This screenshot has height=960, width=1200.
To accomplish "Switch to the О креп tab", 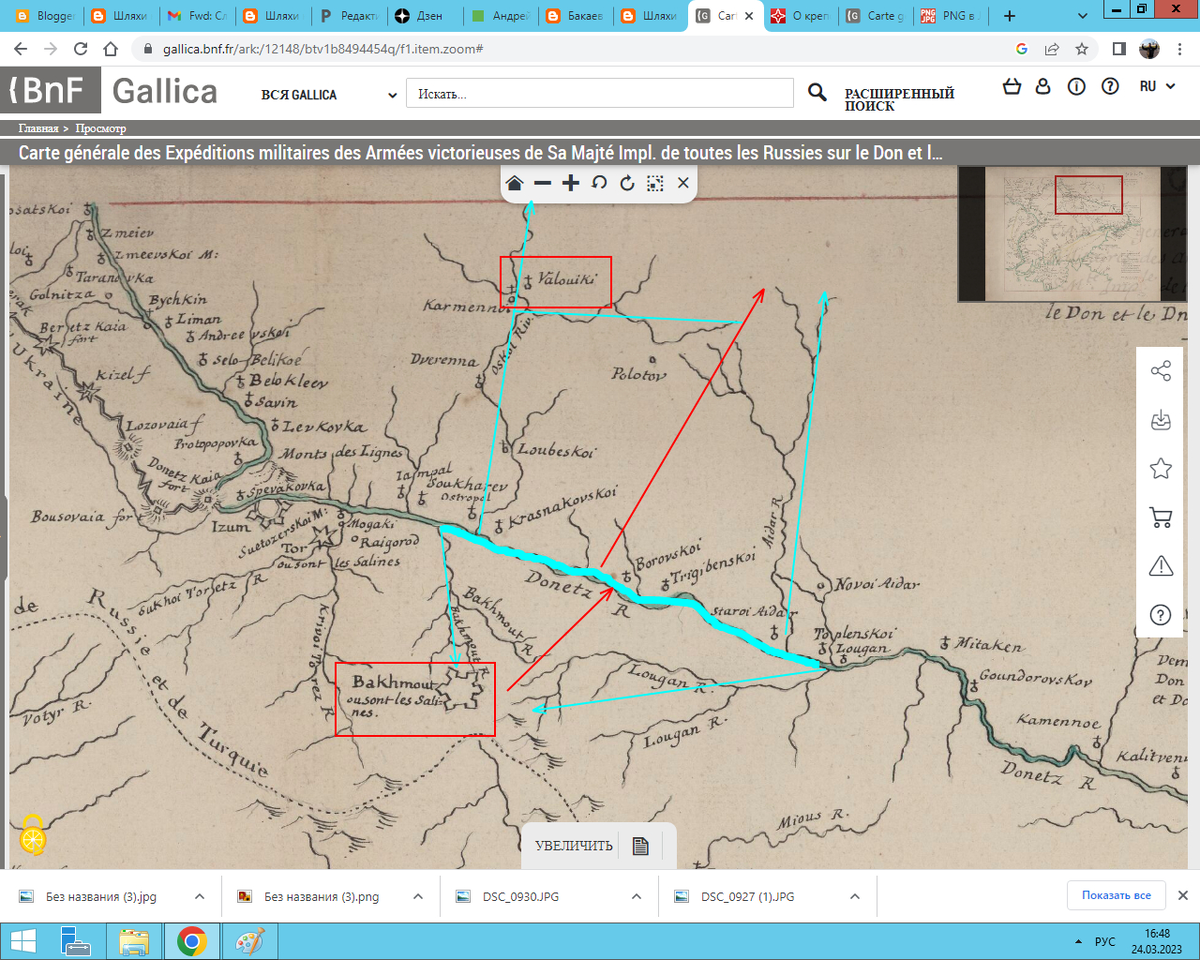I will tap(801, 16).
